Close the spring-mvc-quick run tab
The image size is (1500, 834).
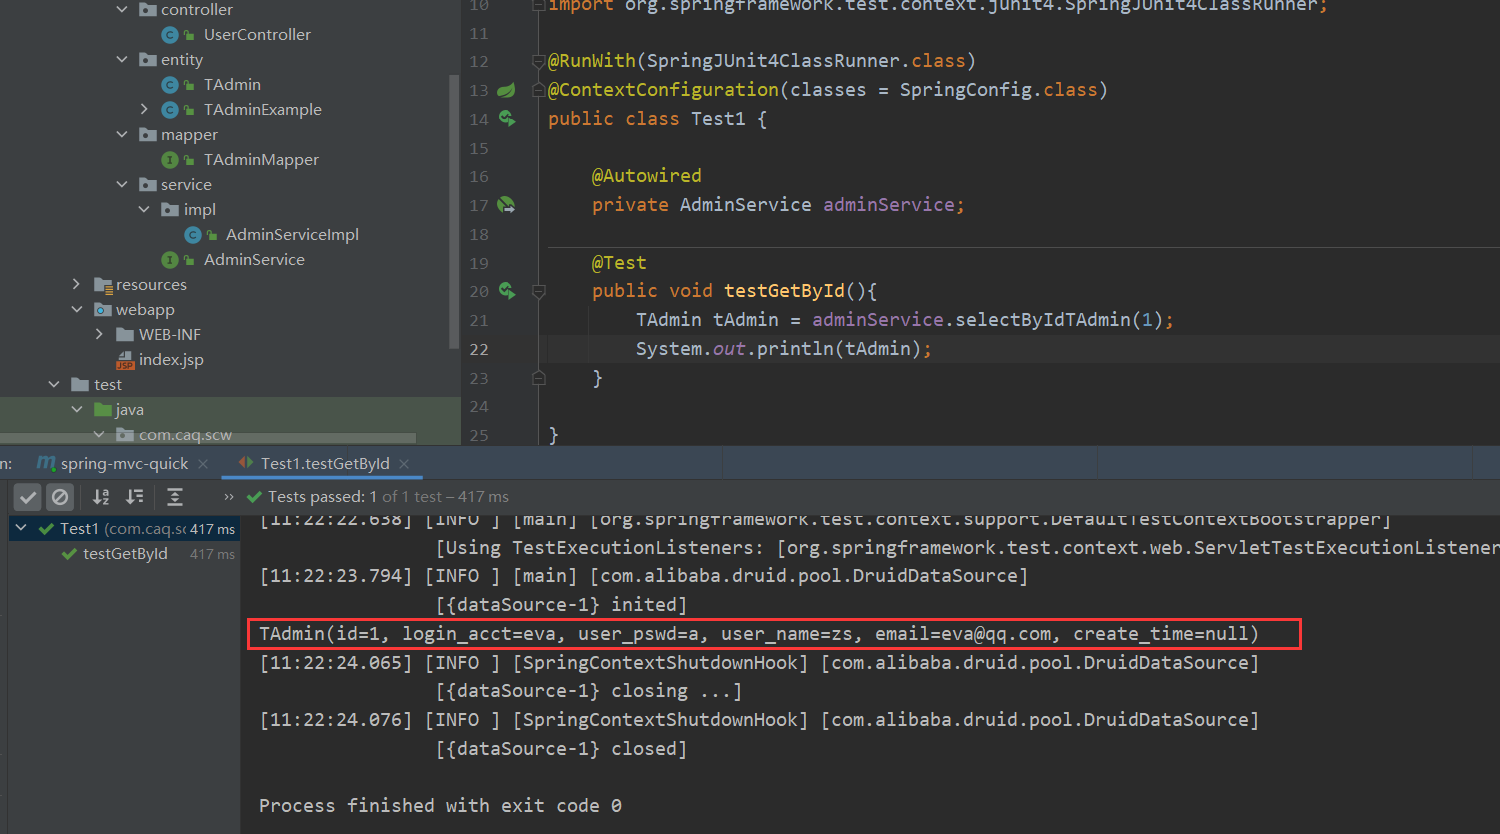click(203, 464)
